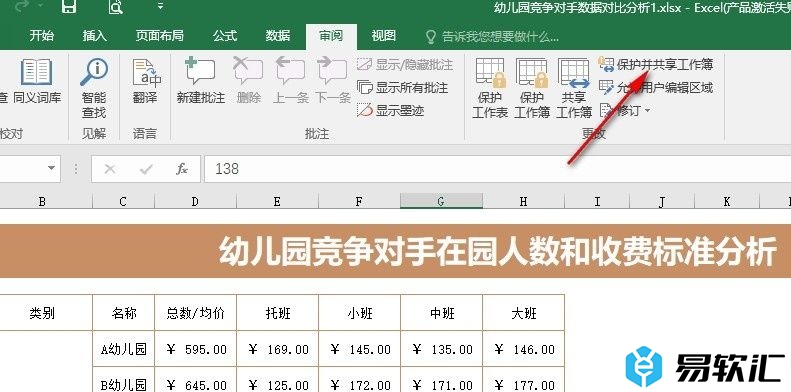
Task: Open the Data (数据) ribbon tab
Action: pyautogui.click(x=278, y=36)
